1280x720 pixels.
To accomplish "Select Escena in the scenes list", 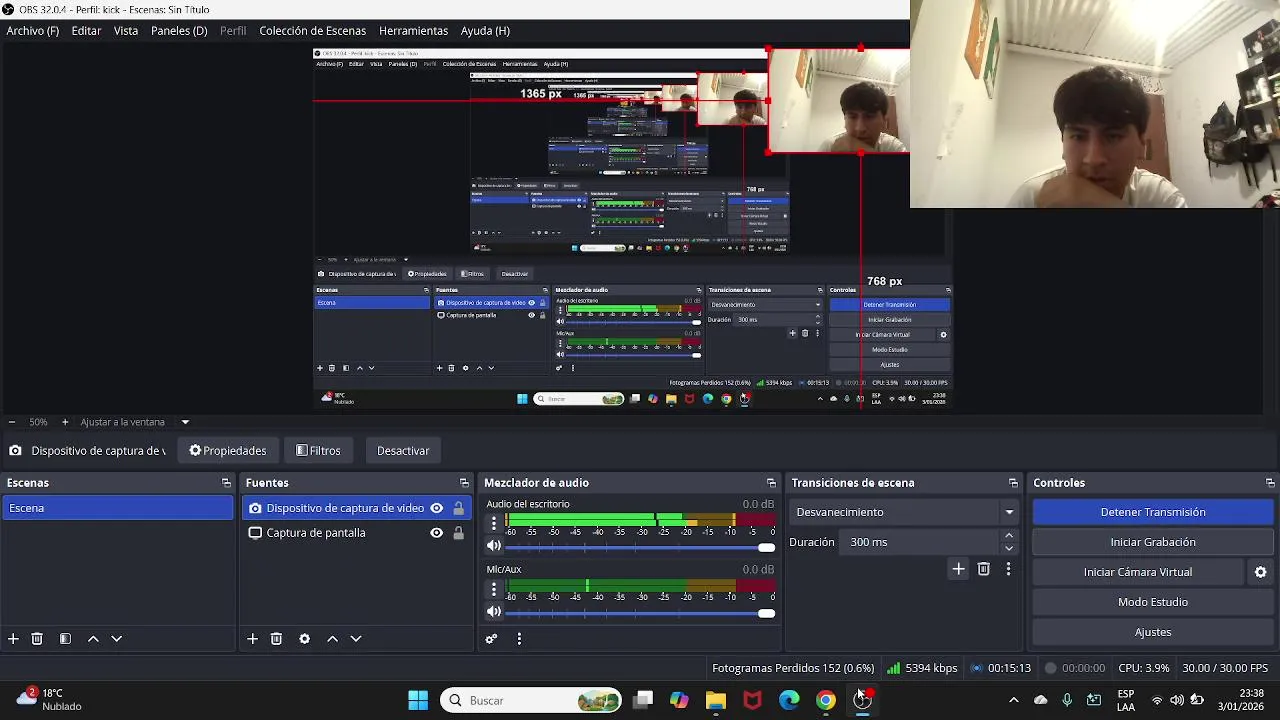I will tap(117, 508).
